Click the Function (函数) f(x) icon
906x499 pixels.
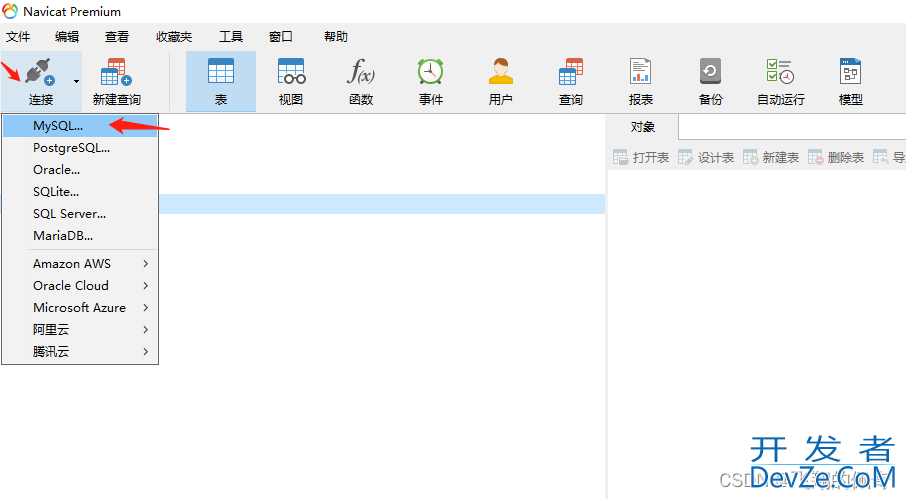point(361,72)
